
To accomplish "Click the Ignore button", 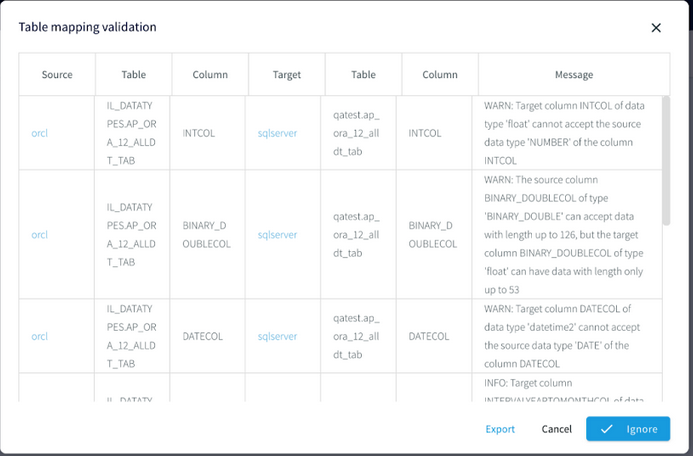I will 628,429.
